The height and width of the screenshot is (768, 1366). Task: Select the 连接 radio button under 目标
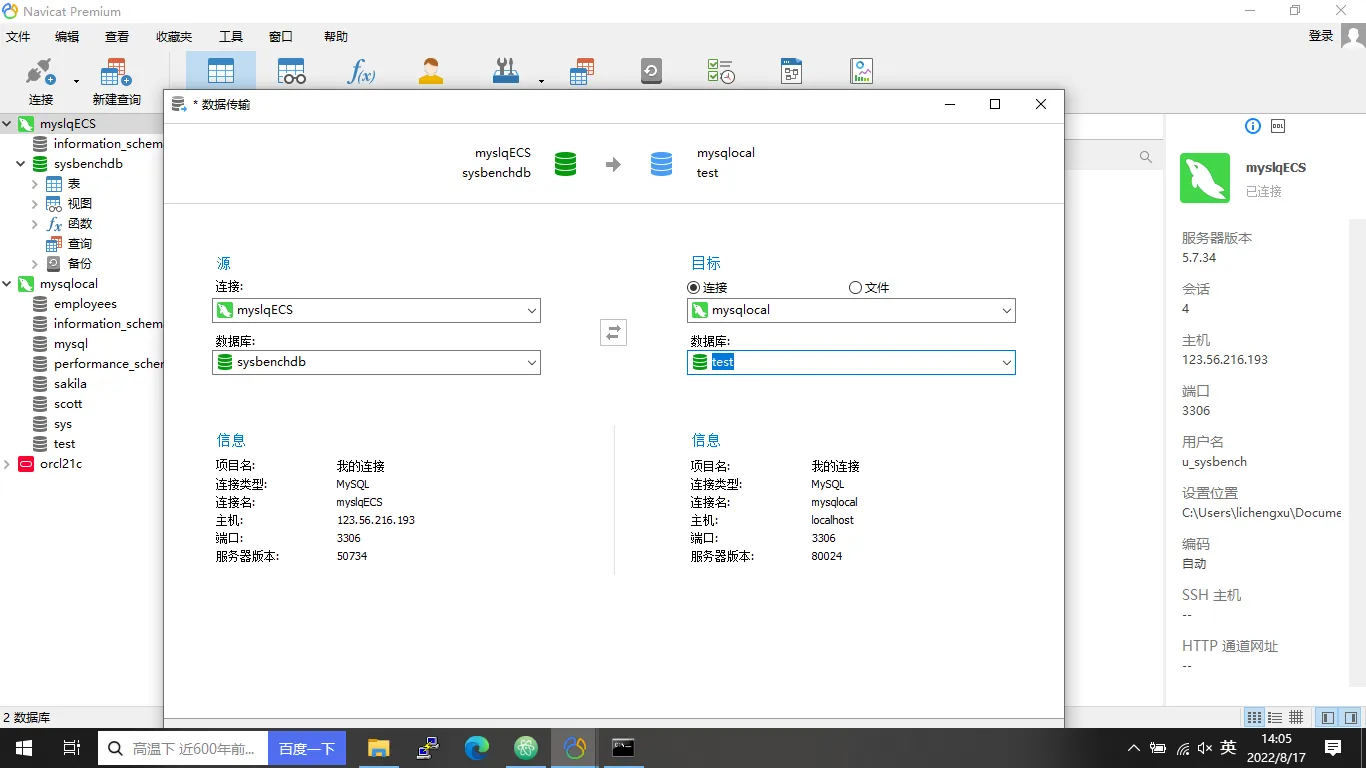point(694,287)
